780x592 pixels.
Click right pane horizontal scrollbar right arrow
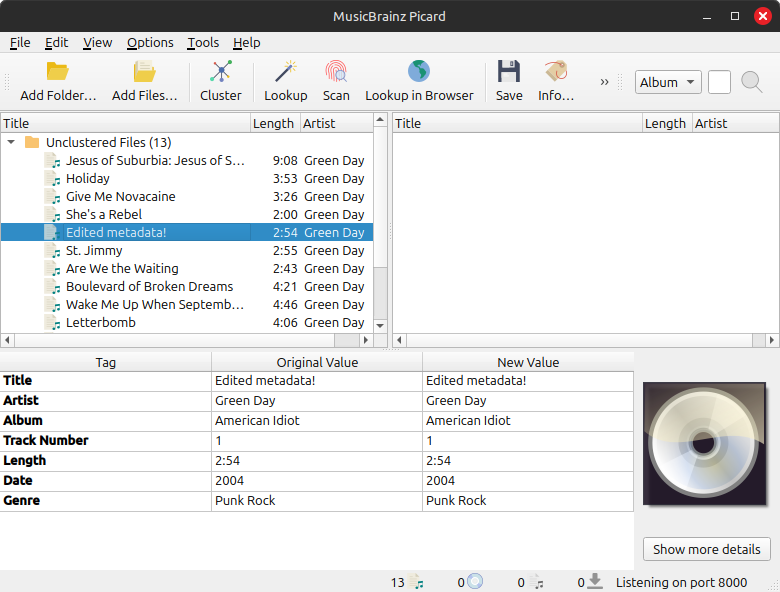pos(772,340)
